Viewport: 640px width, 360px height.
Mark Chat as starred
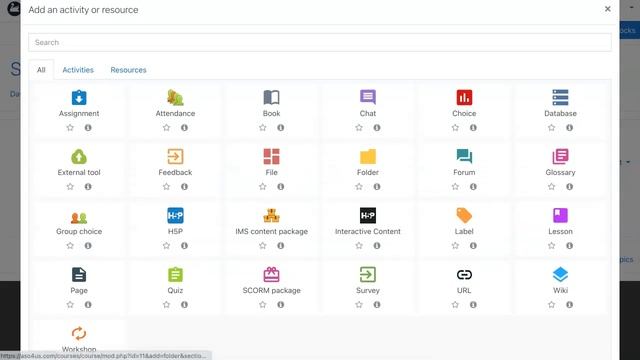[x=359, y=128]
